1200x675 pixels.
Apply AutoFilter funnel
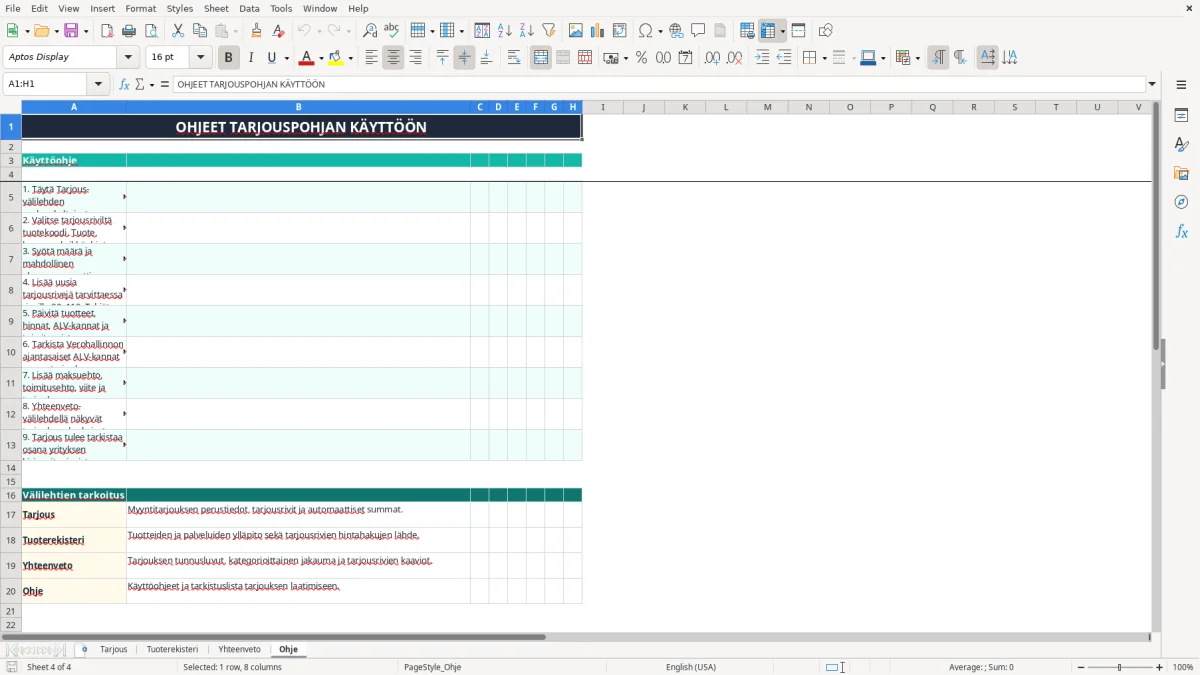click(548, 31)
